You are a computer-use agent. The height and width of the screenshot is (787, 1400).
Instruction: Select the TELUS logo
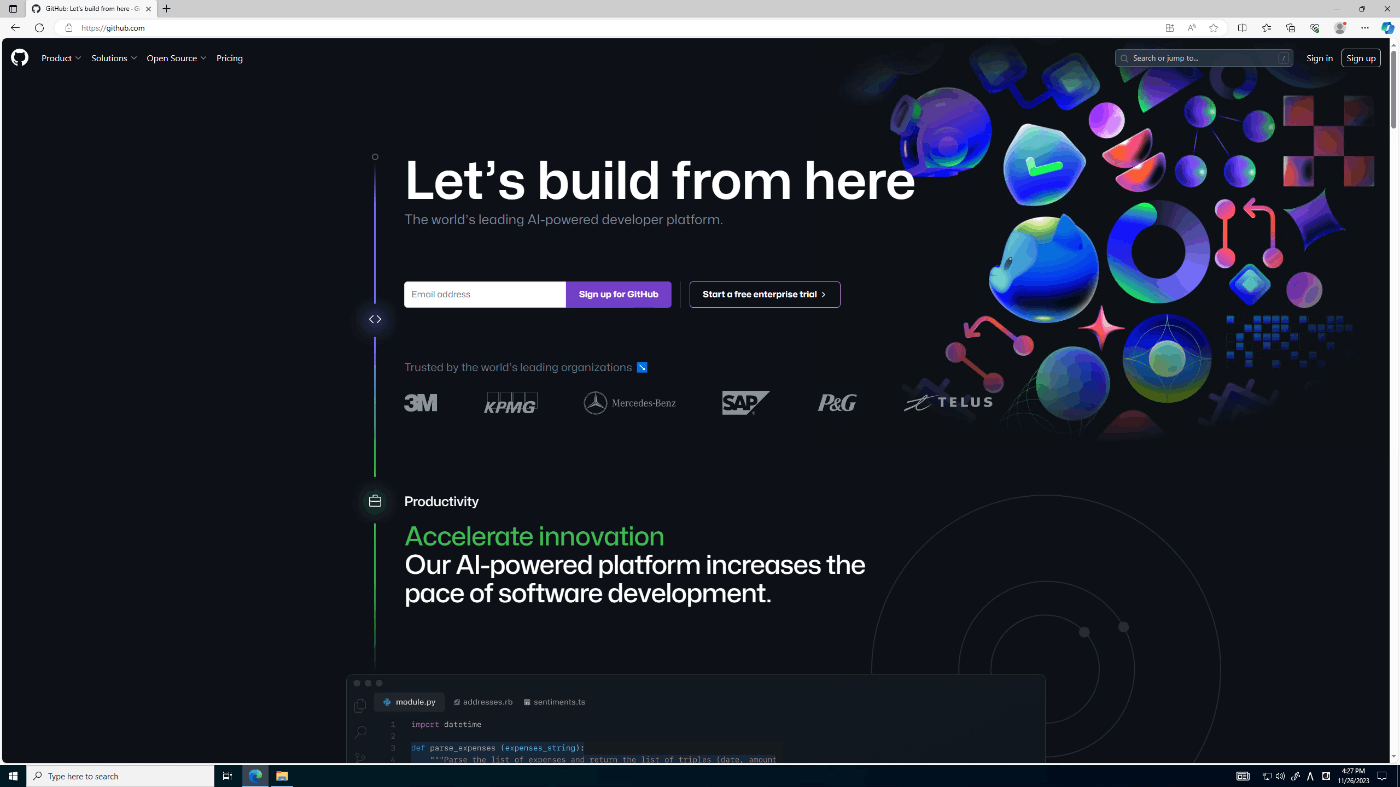click(948, 402)
